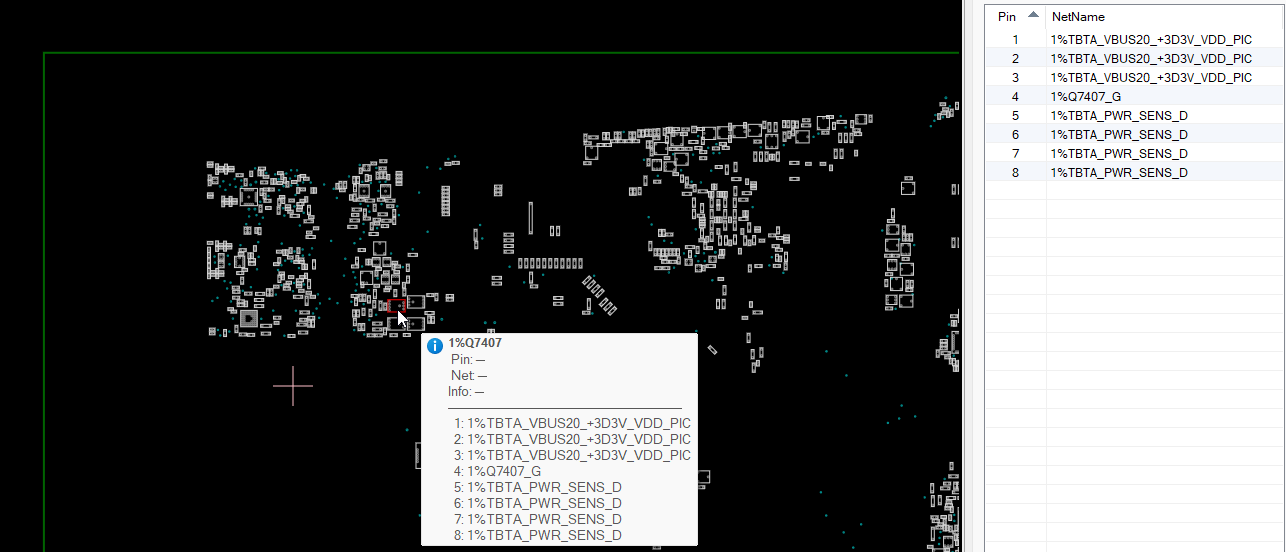Select pin 1 row TBTA_VBUS20_+3D3V_VDD_PIC in table
Screen dimensions: 1286x552
click(x=1134, y=40)
